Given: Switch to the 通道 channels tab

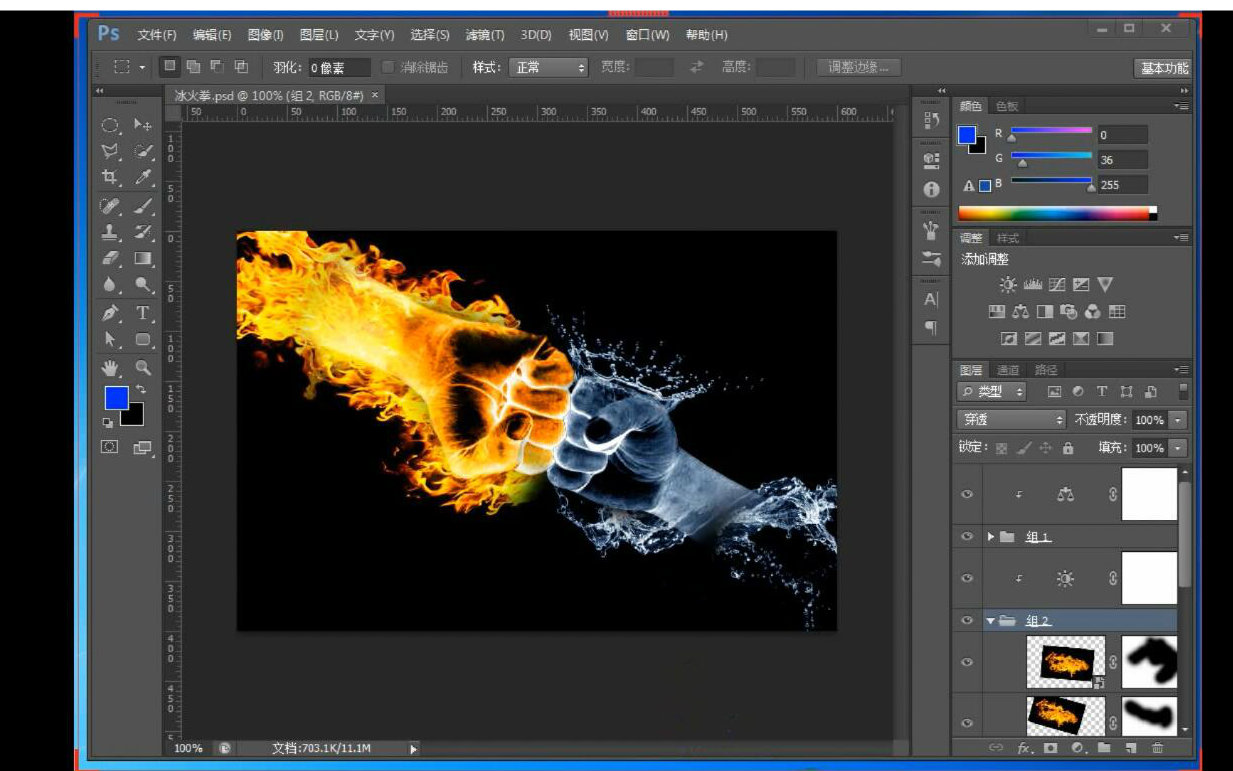Looking at the screenshot, I should pos(1008,369).
